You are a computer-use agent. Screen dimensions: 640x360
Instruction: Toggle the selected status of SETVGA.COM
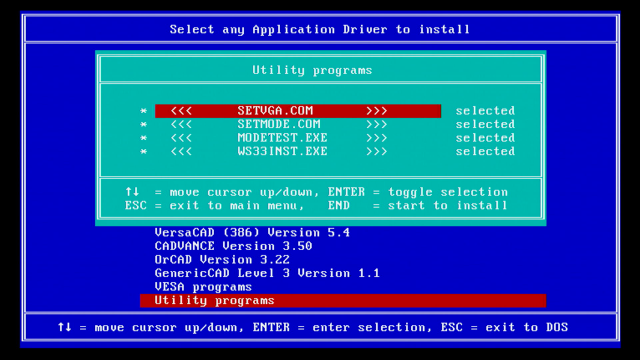tap(485, 111)
